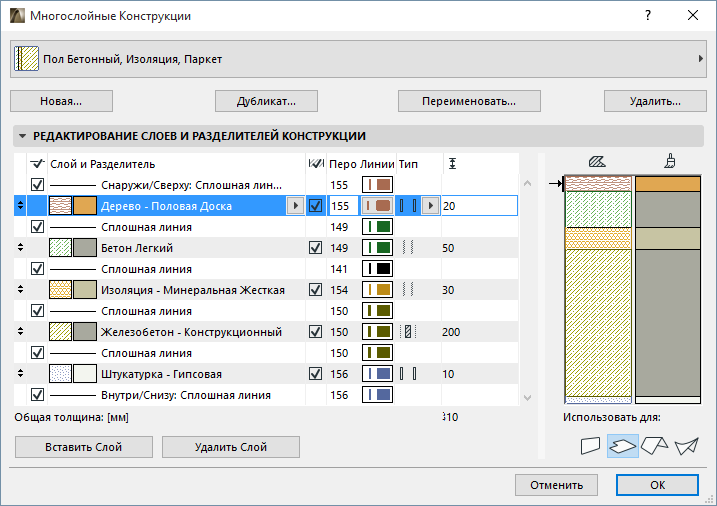Open pen color swatch for Дерево - Половая Доска

click(377, 206)
